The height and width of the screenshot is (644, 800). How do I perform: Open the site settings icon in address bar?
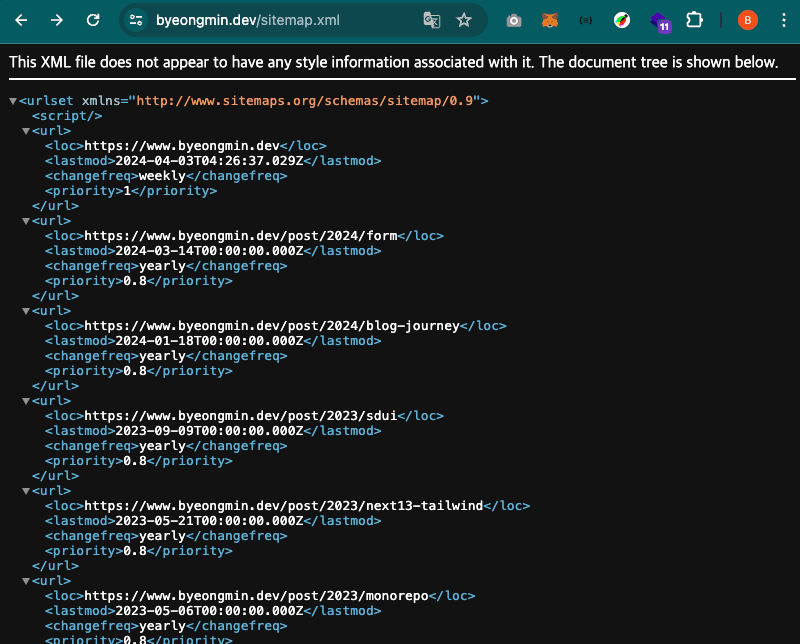[x=133, y=20]
